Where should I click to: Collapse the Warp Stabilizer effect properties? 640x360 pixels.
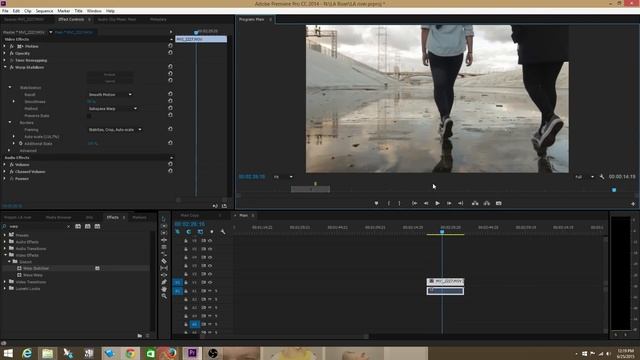(5, 67)
